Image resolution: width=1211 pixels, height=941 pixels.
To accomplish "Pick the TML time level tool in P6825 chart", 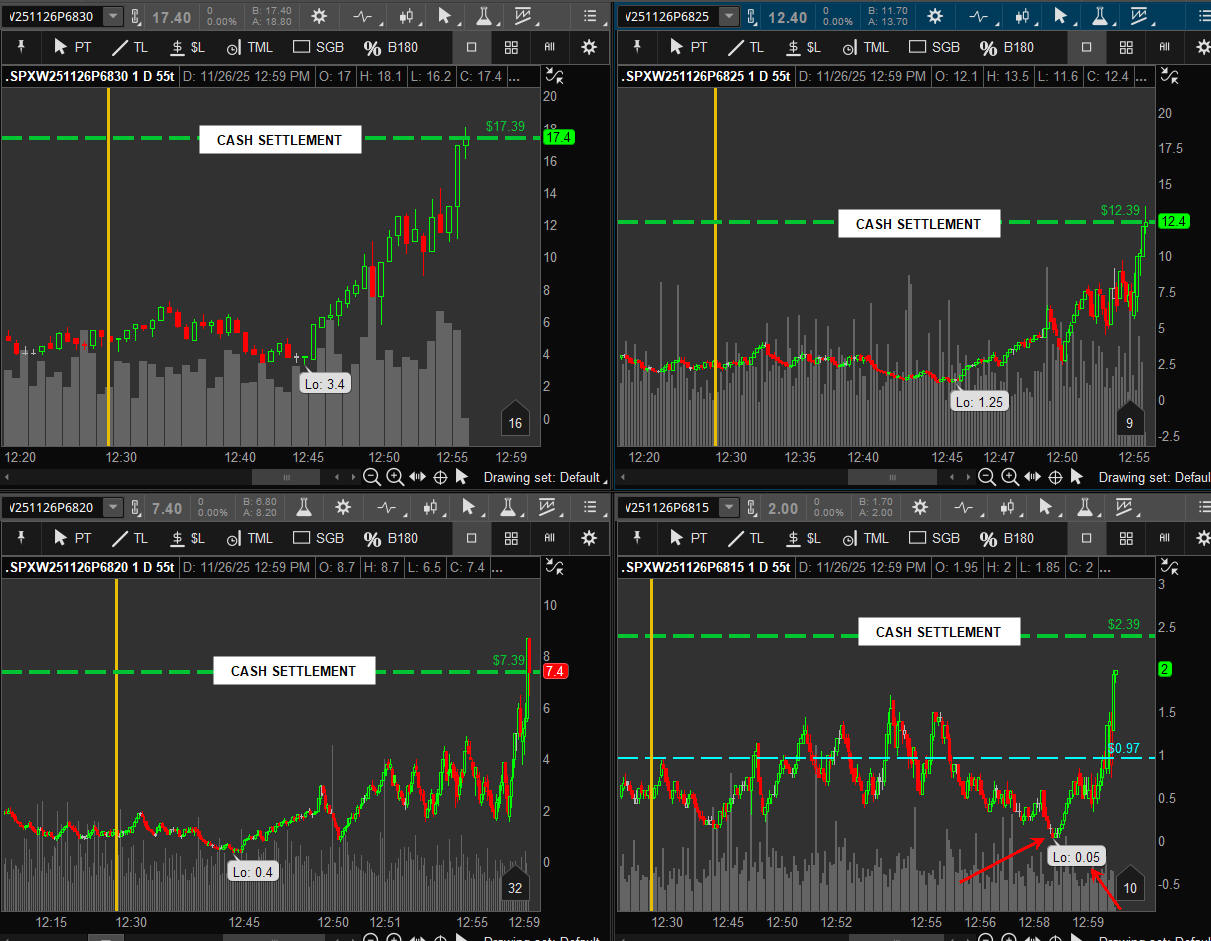I will 865,47.
